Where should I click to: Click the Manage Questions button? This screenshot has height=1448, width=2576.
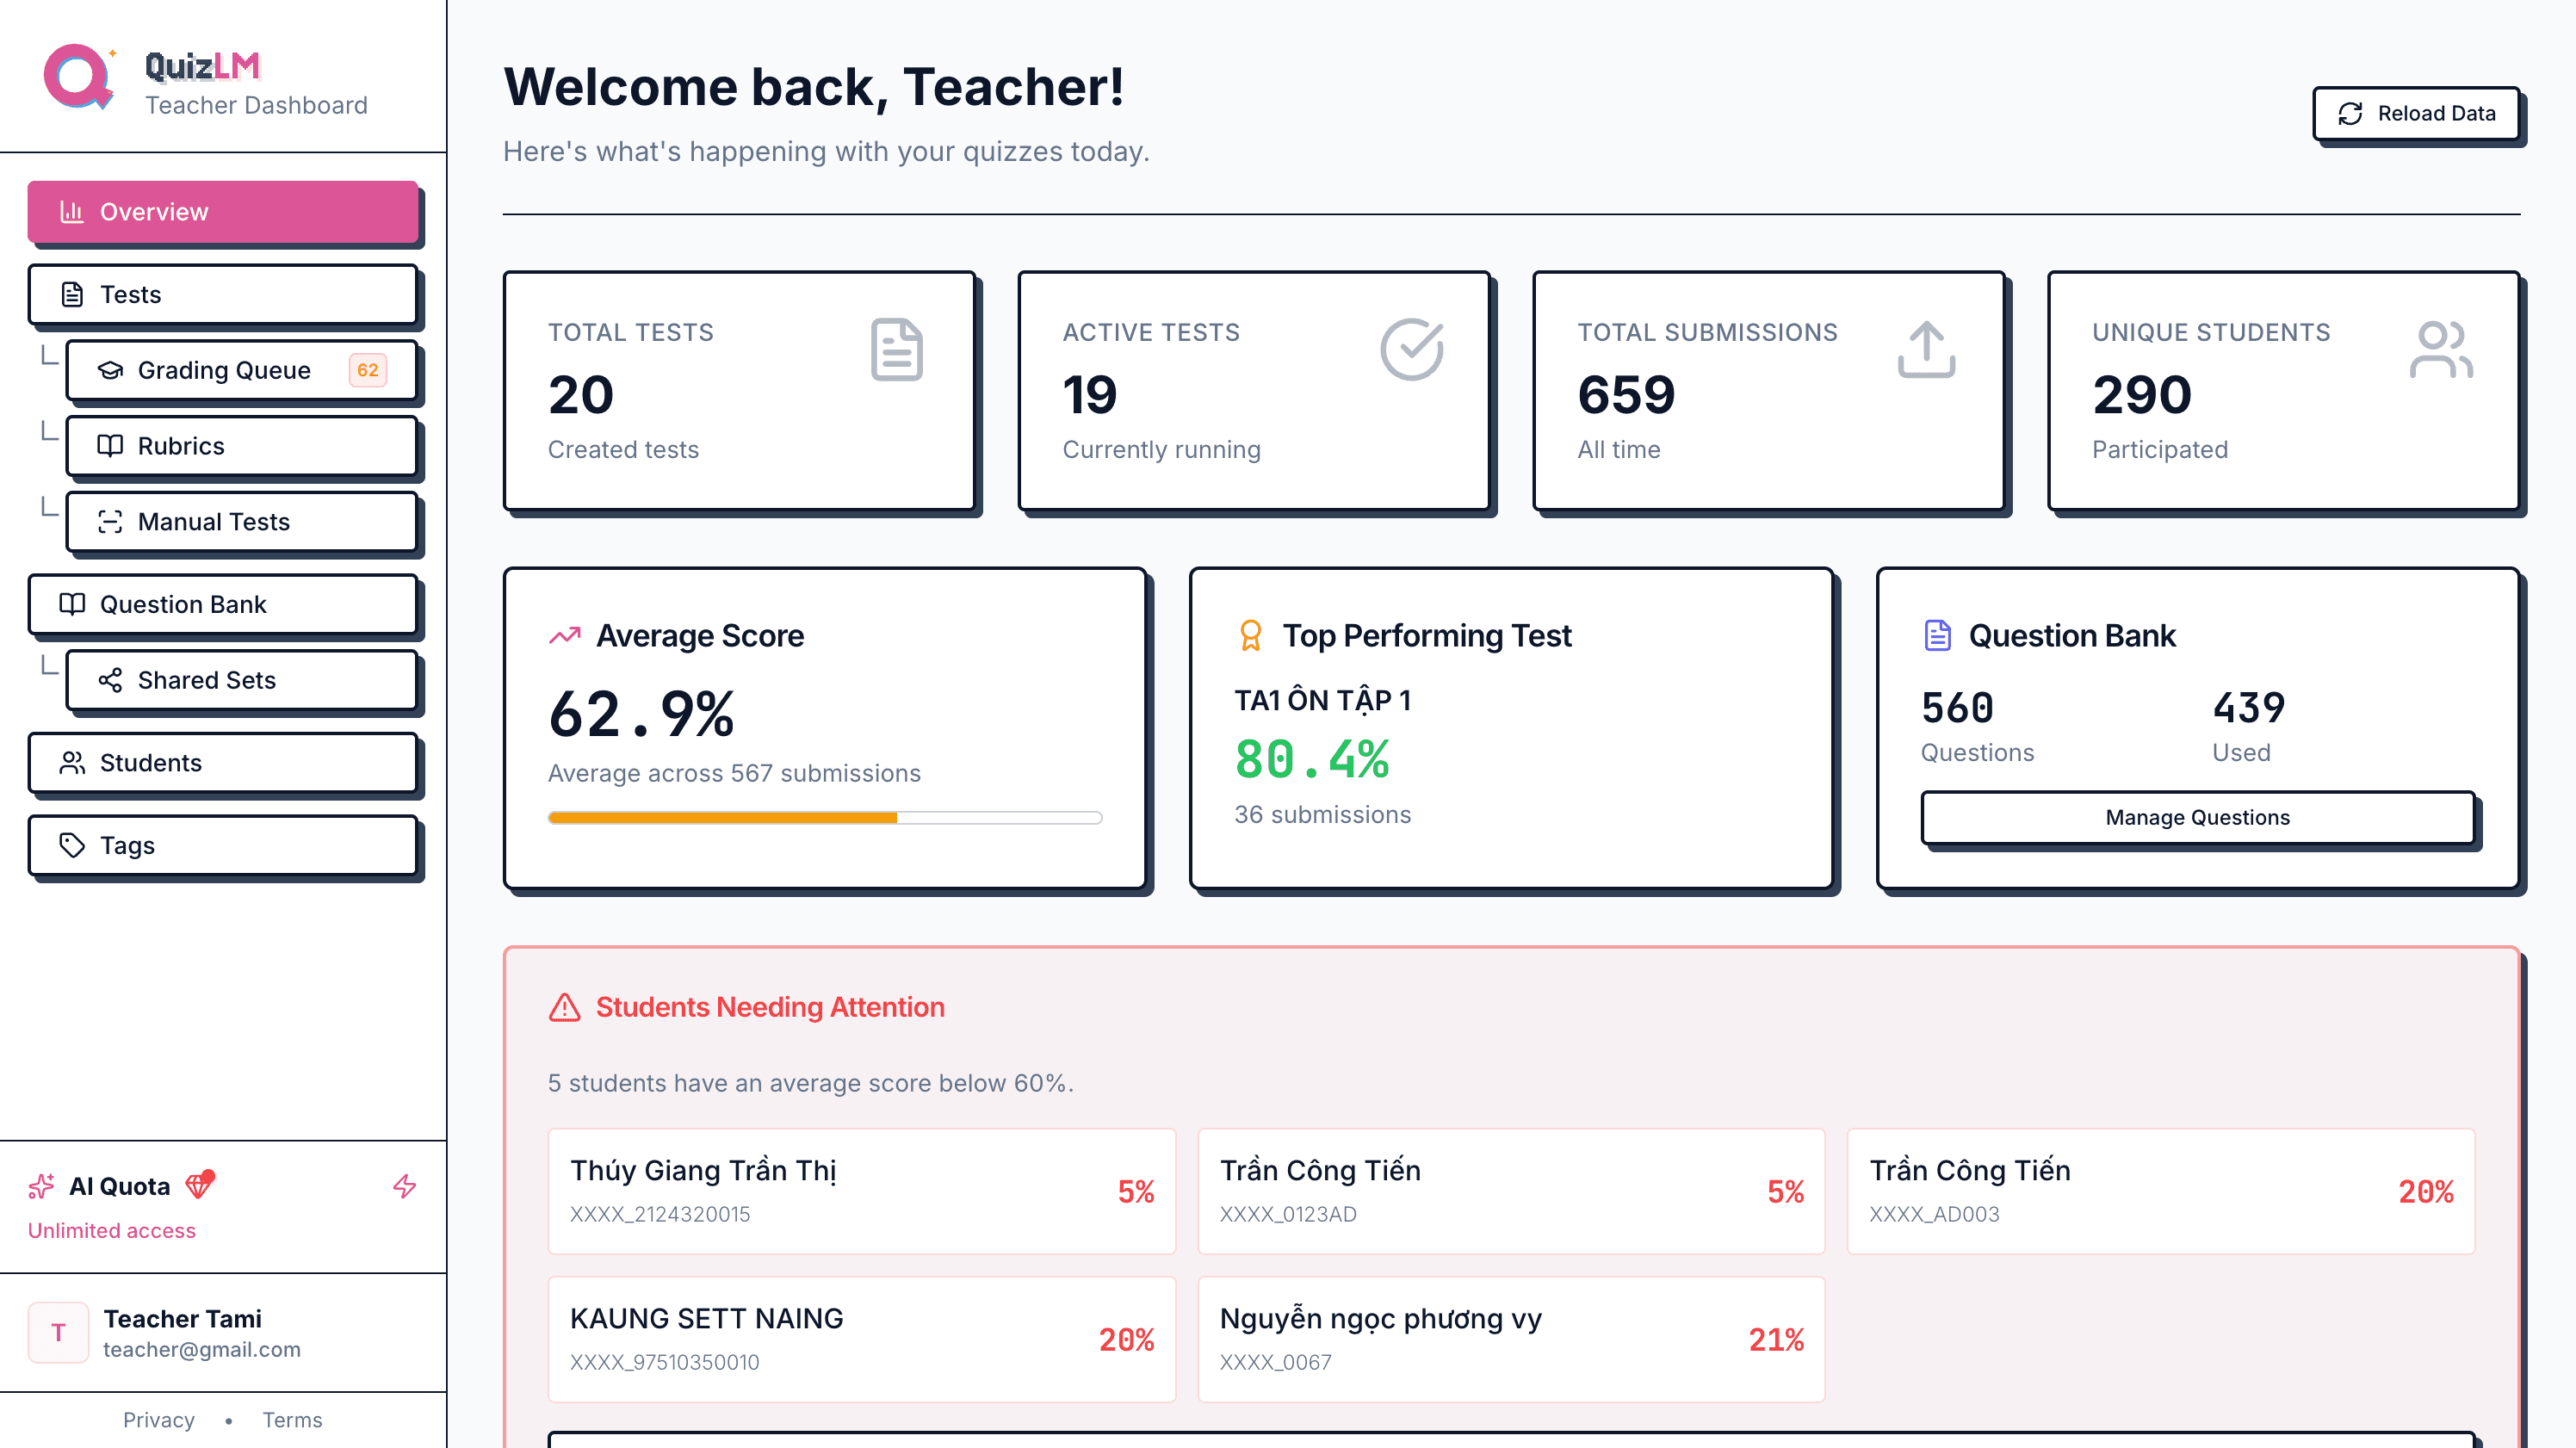[2197, 817]
